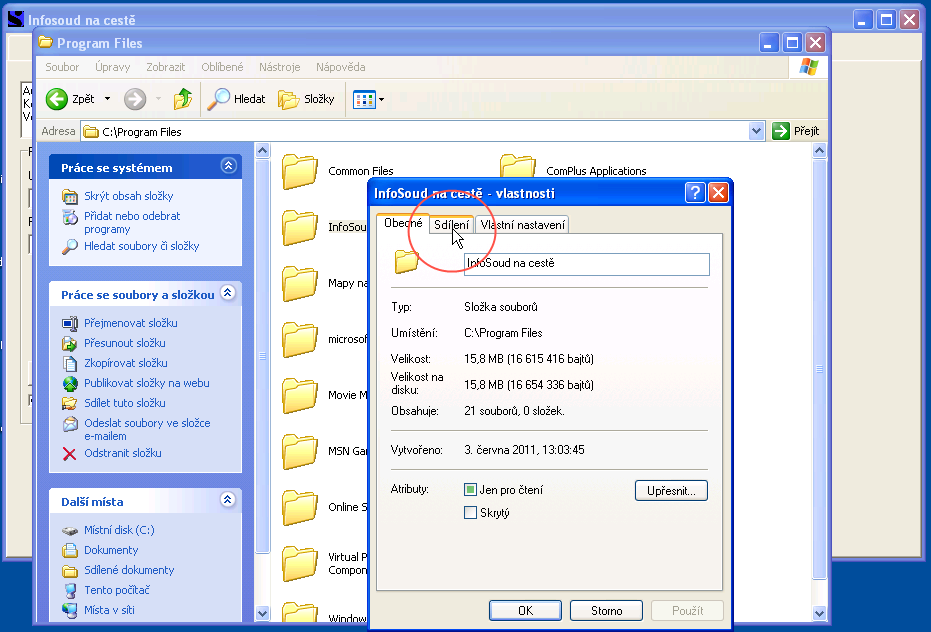Open the Zobrazit menu
This screenshot has height=632, width=931.
pos(166,67)
